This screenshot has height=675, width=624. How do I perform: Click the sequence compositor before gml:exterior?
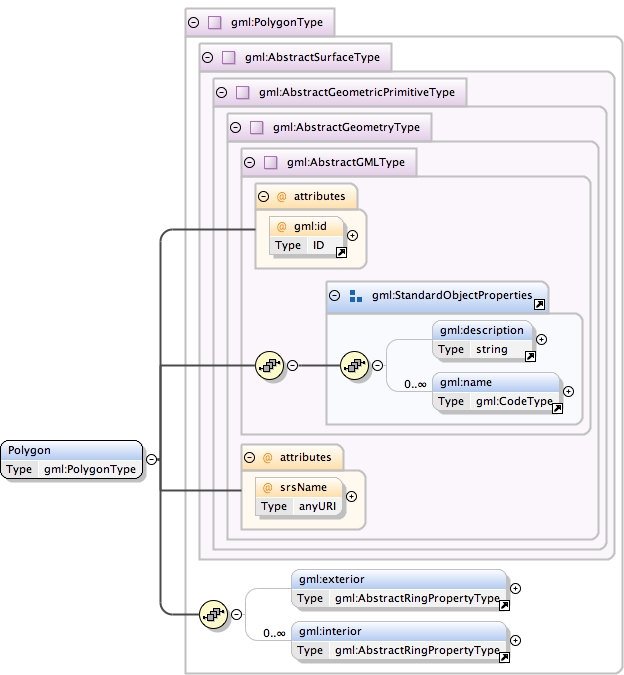[x=213, y=614]
